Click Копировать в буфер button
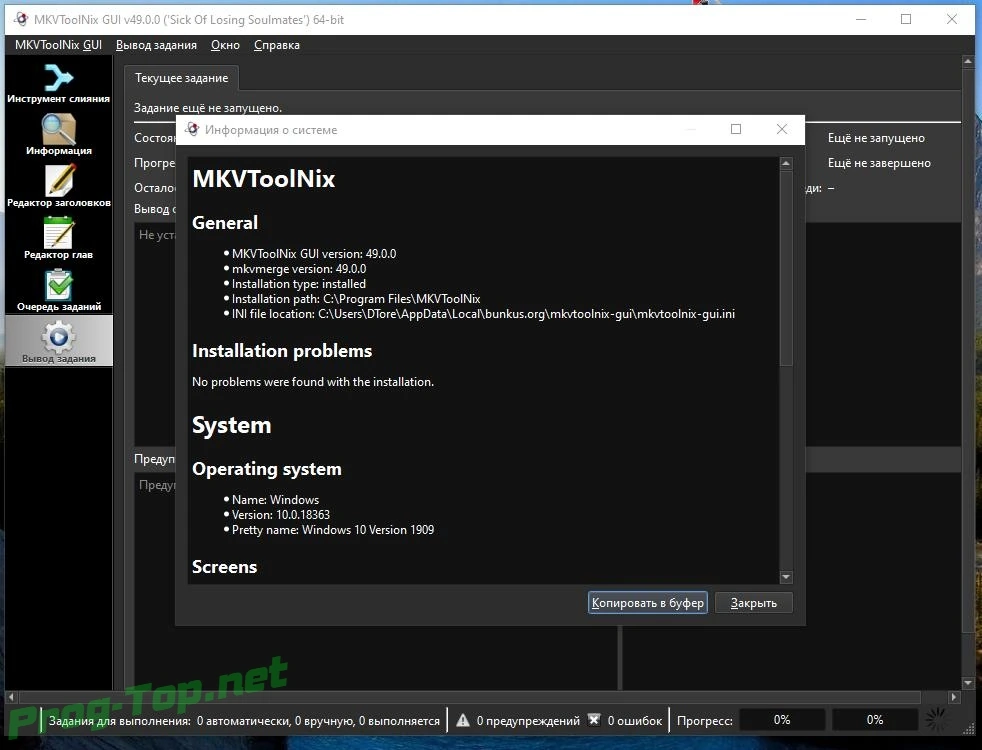 pos(648,603)
